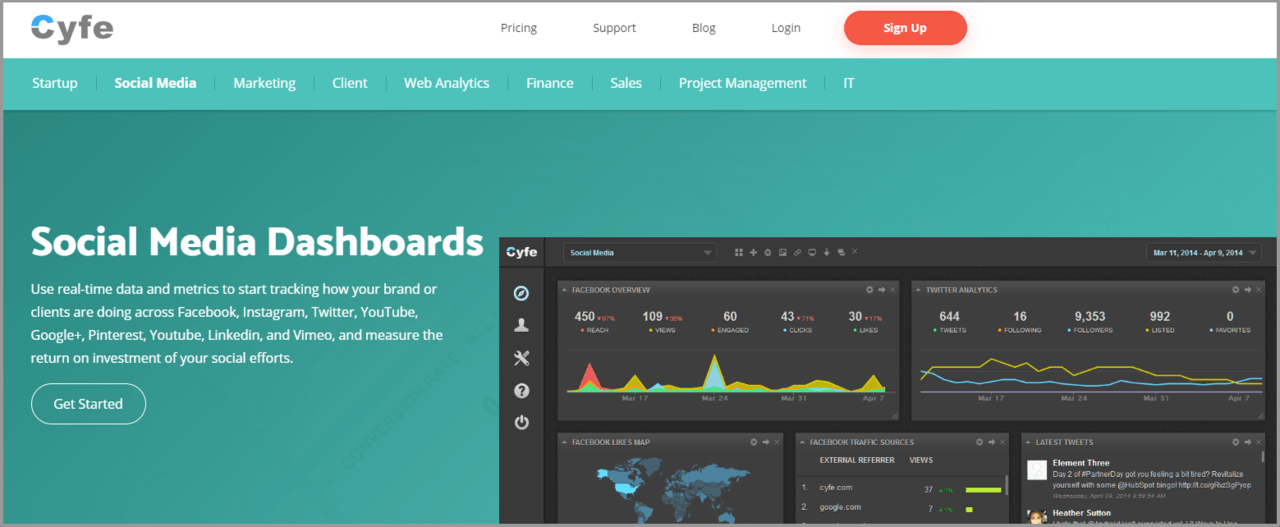The height and width of the screenshot is (527, 1280).
Task: Click the REACH legend in Facebook Overview
Action: pos(594,330)
